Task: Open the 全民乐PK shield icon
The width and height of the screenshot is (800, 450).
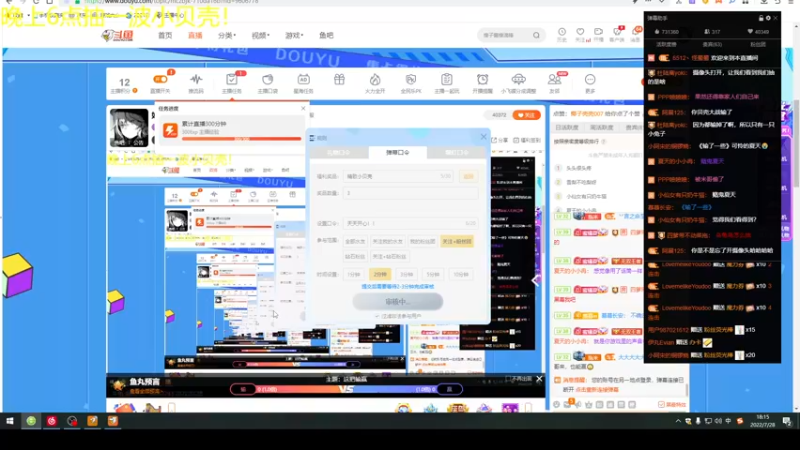Action: point(411,80)
